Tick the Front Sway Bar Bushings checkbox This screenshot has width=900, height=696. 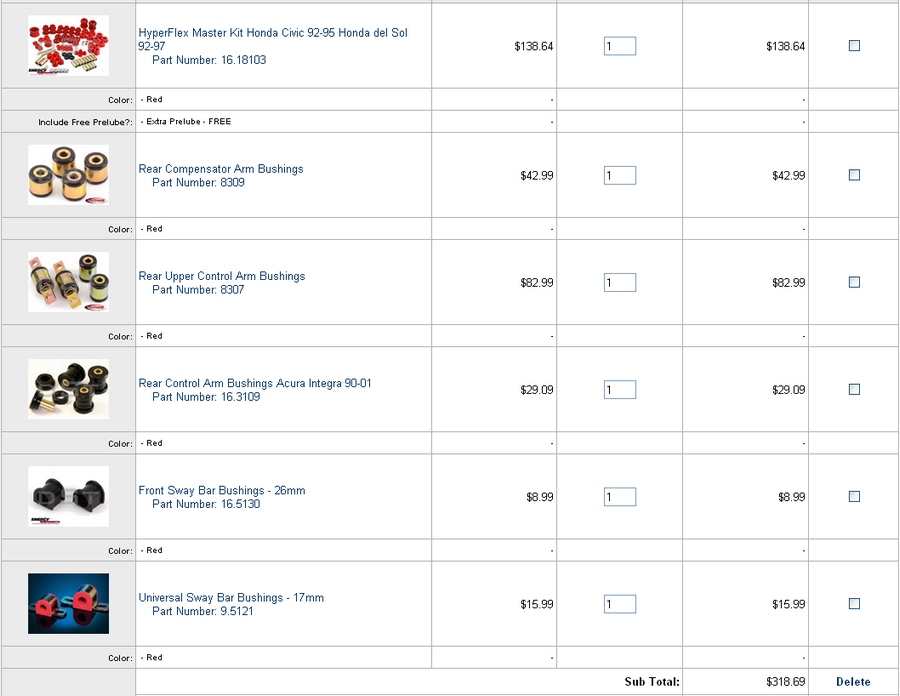point(854,496)
